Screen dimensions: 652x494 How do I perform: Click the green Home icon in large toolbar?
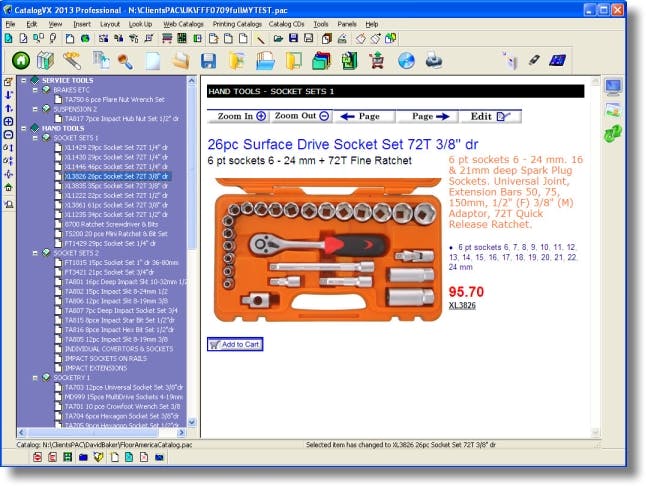click(21, 60)
